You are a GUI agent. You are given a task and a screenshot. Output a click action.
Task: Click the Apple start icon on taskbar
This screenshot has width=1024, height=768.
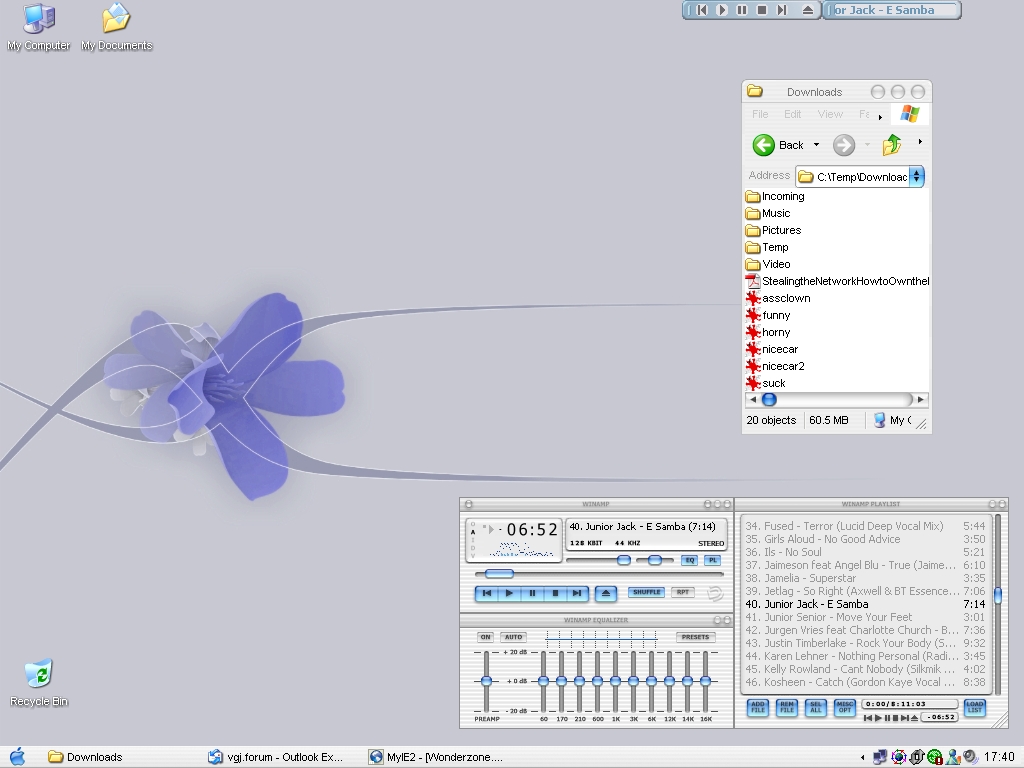pos(17,757)
